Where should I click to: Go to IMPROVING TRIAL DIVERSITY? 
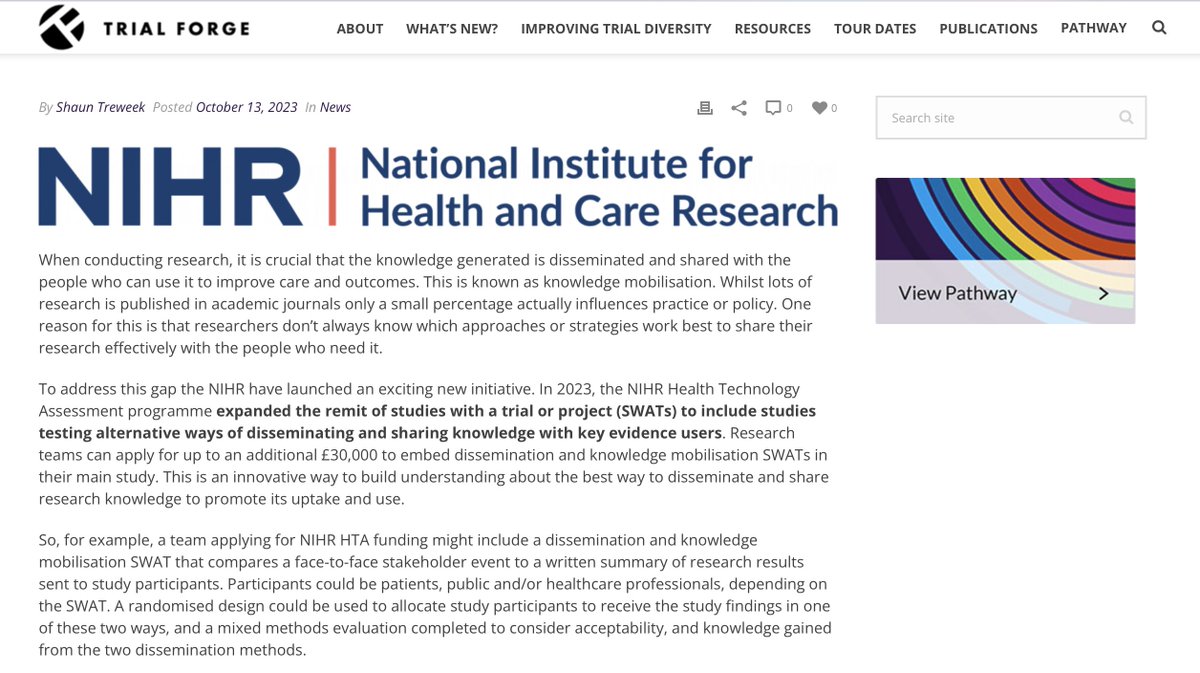(616, 28)
